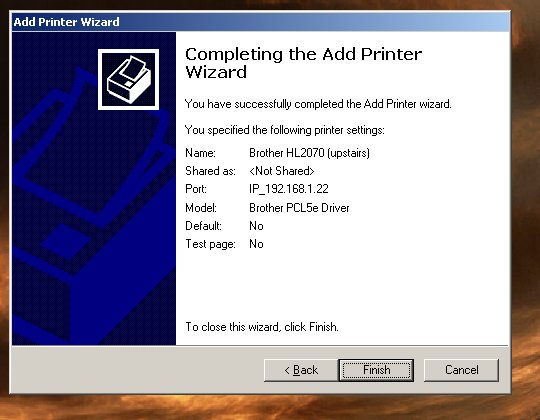The image size is (540, 420).
Task: Select the printer name Brother HL2070 (upstairs)
Action: coord(309,153)
